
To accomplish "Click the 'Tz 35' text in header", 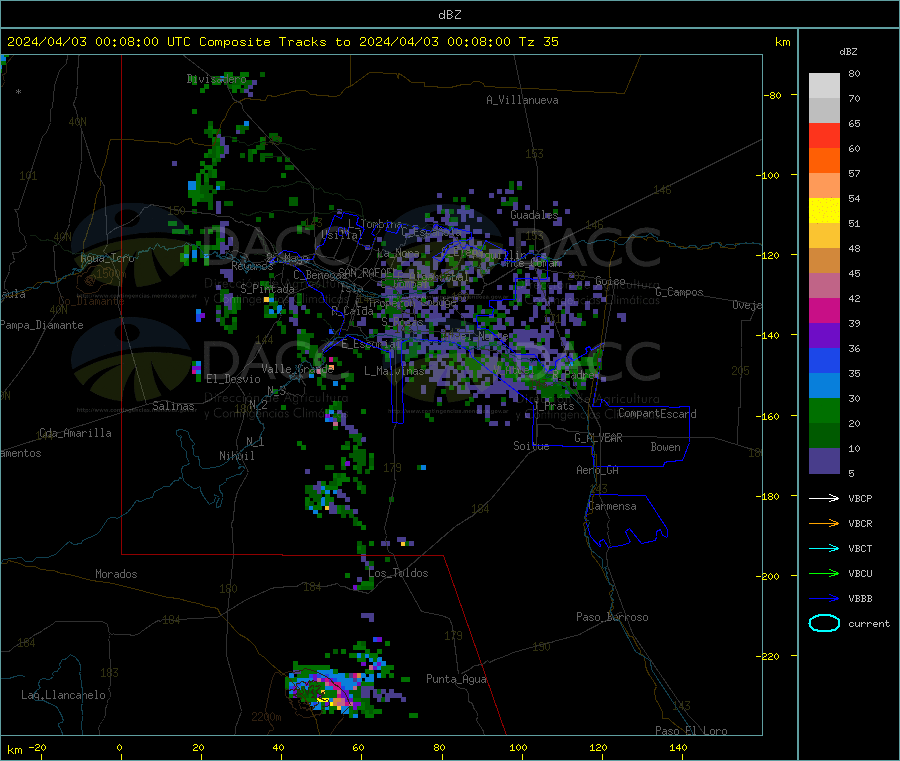I will click(x=538, y=42).
